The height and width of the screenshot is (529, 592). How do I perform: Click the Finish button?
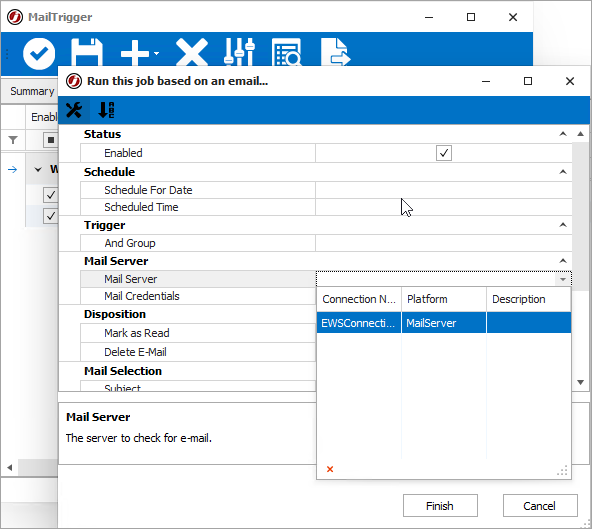pyautogui.click(x=440, y=506)
